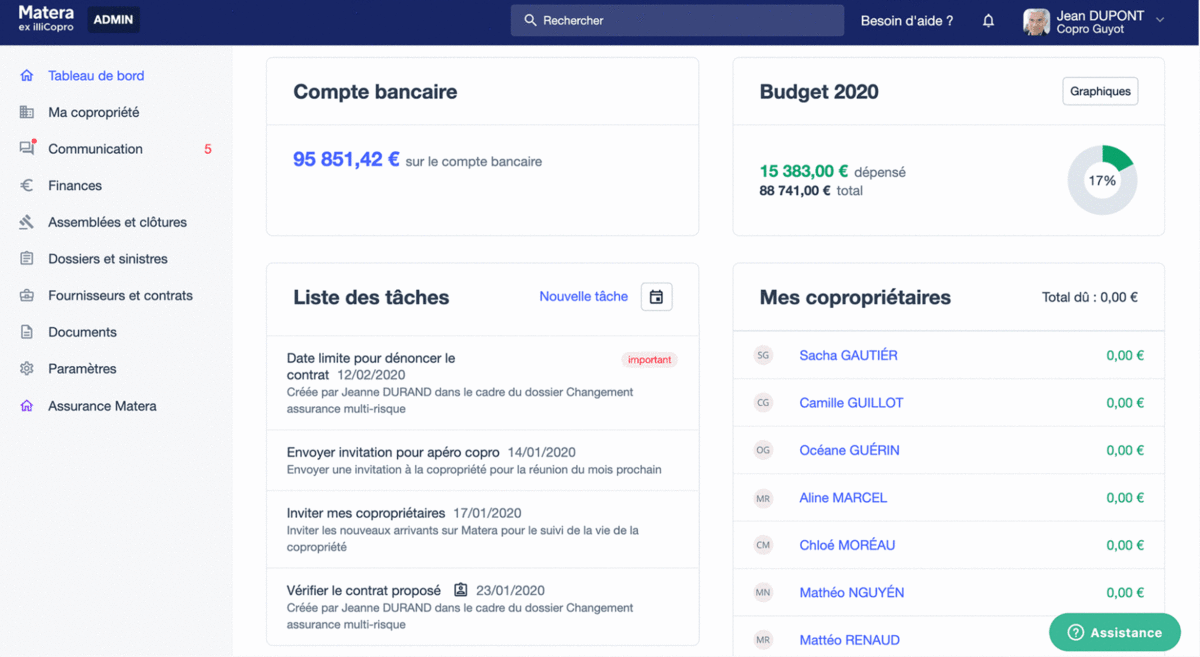The height and width of the screenshot is (657, 1200).
Task: Click the 17% budget donut chart
Action: point(1102,181)
